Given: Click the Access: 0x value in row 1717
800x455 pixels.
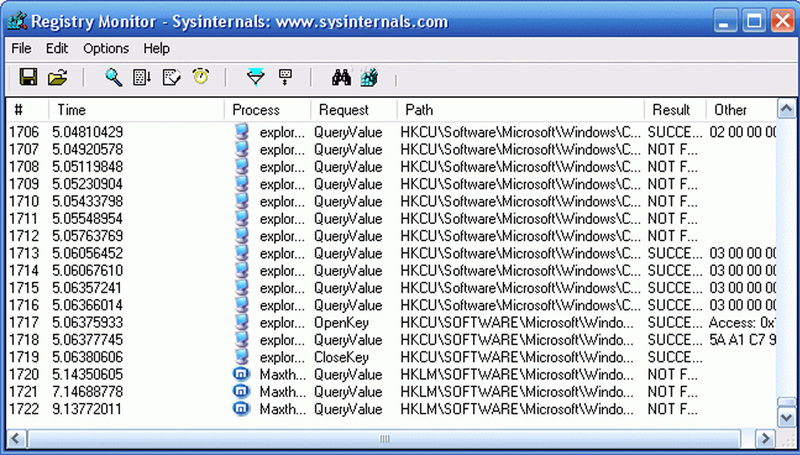Looking at the screenshot, I should tap(742, 323).
